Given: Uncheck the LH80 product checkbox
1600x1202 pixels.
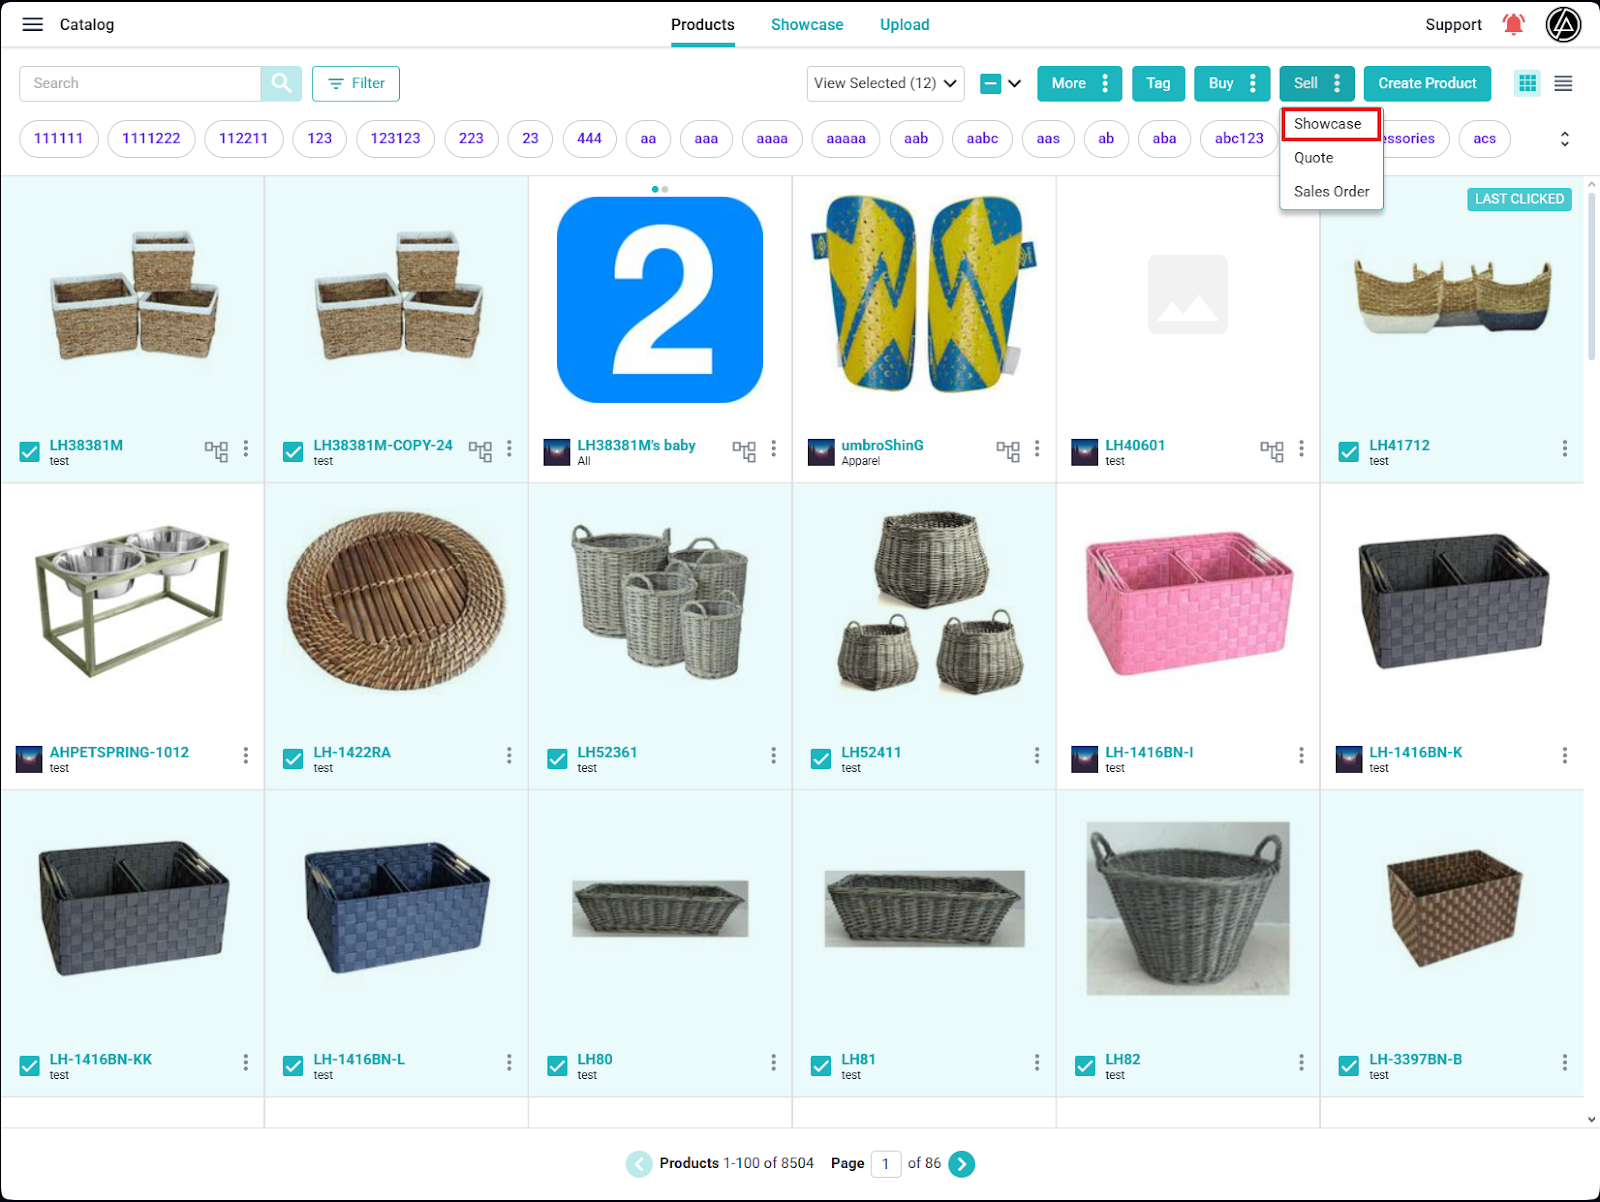Looking at the screenshot, I should point(557,1066).
